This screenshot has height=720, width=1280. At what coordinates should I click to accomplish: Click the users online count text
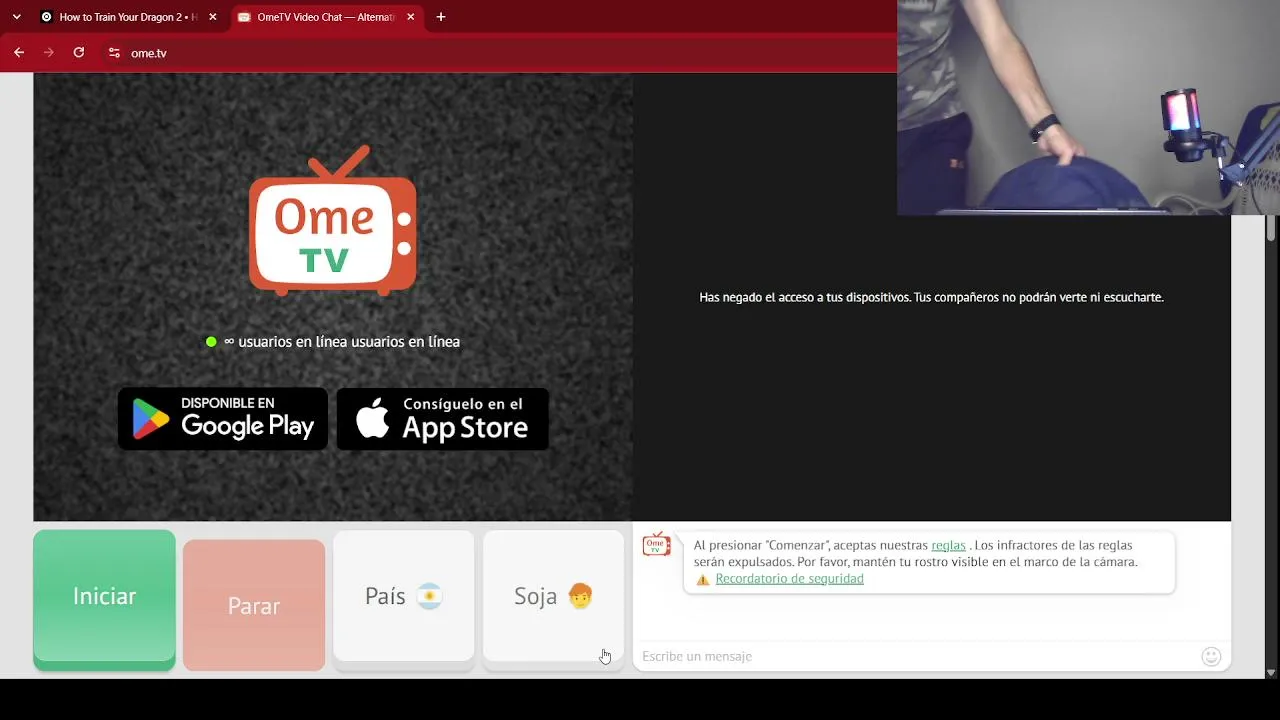pyautogui.click(x=342, y=342)
